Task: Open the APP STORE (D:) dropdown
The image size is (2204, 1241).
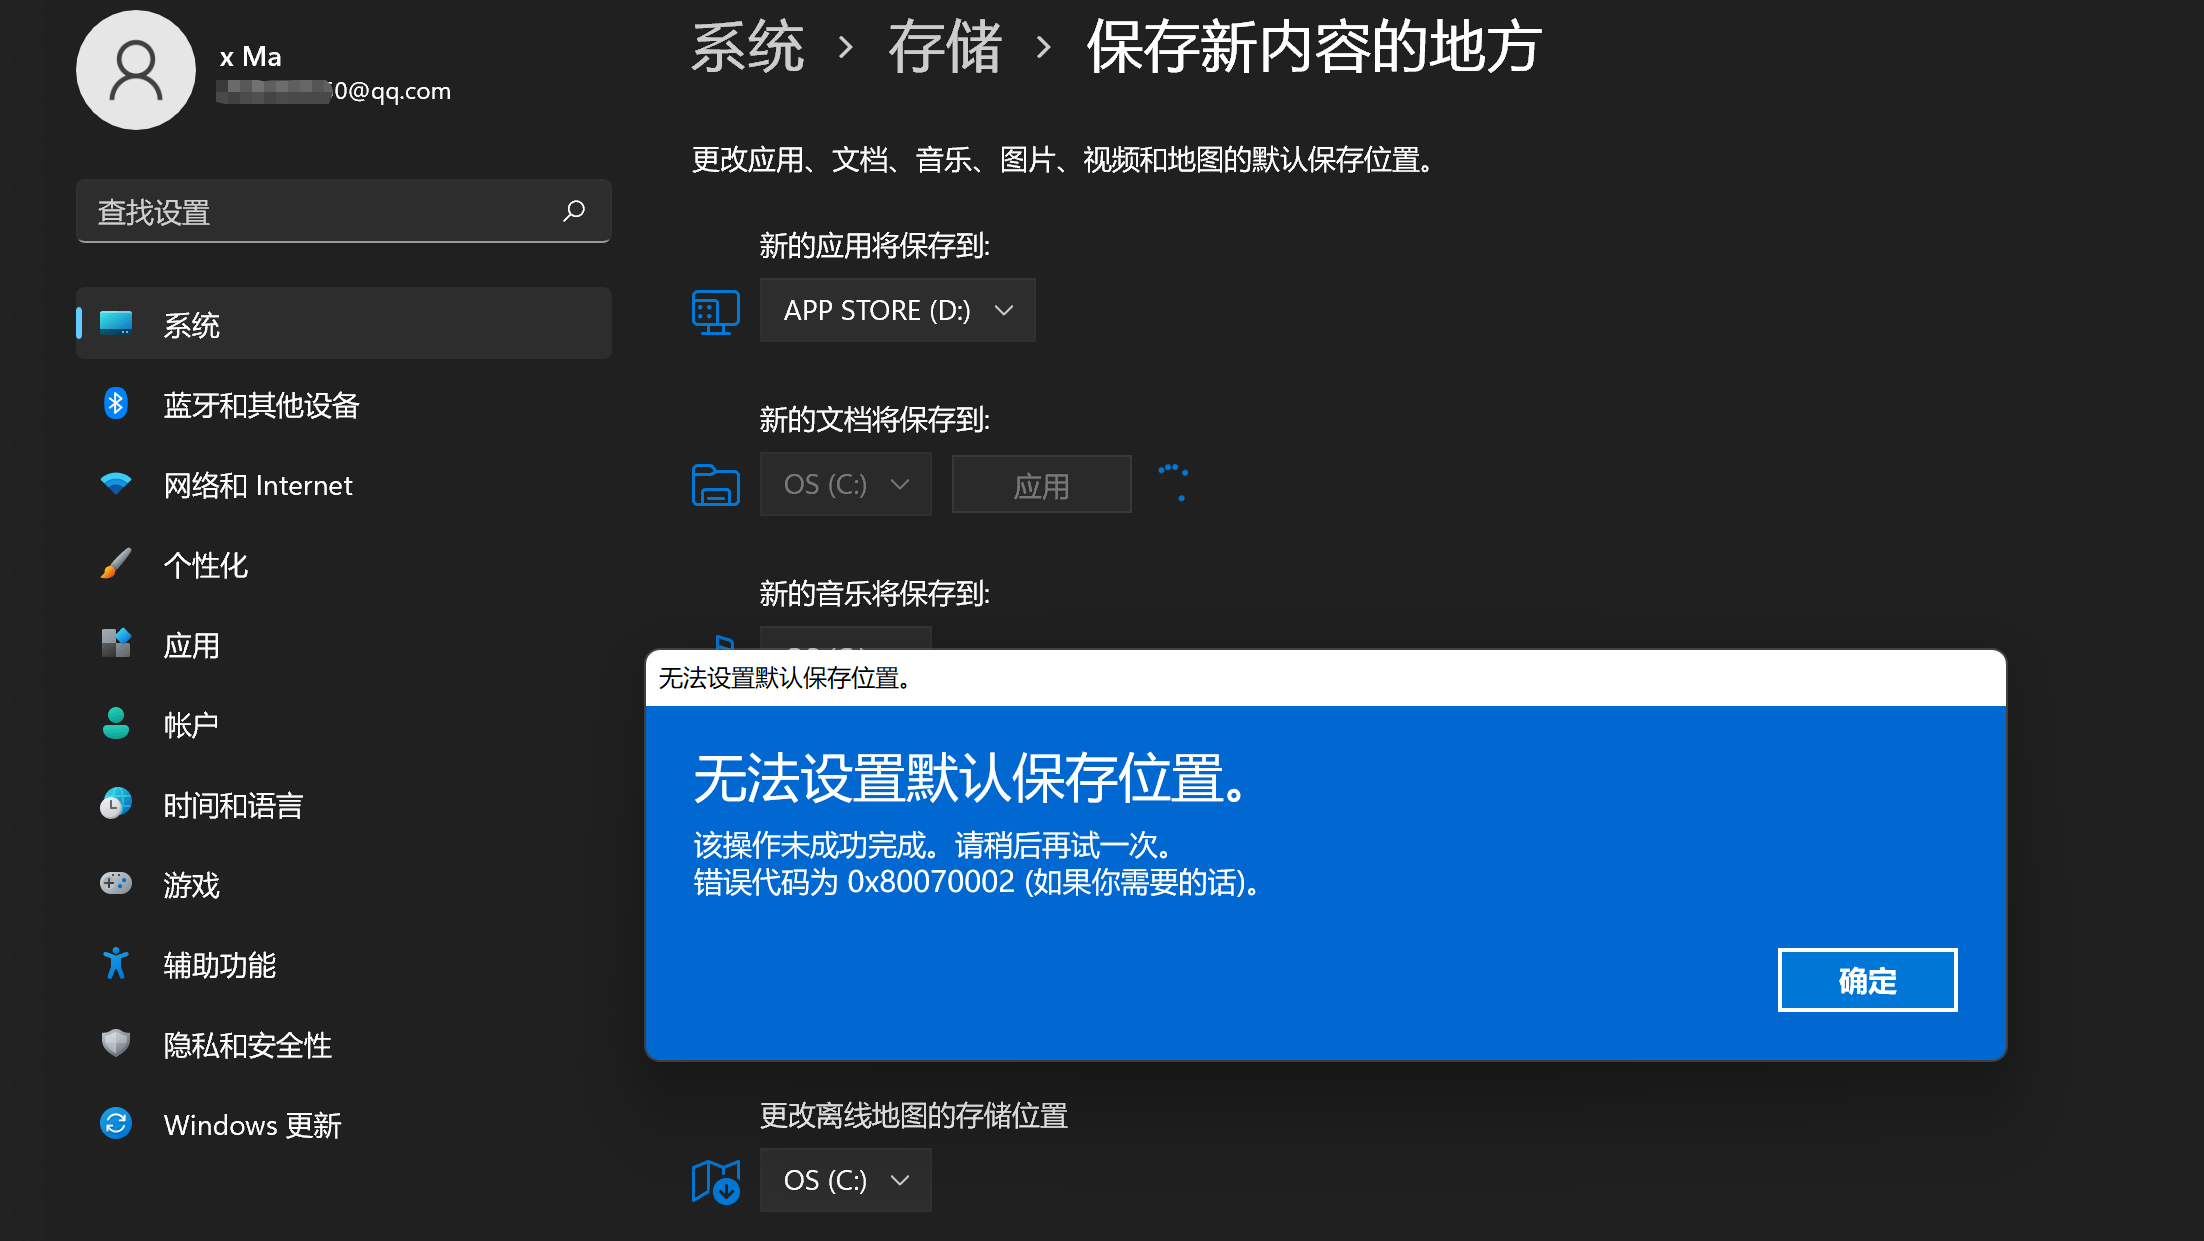Action: (x=896, y=310)
